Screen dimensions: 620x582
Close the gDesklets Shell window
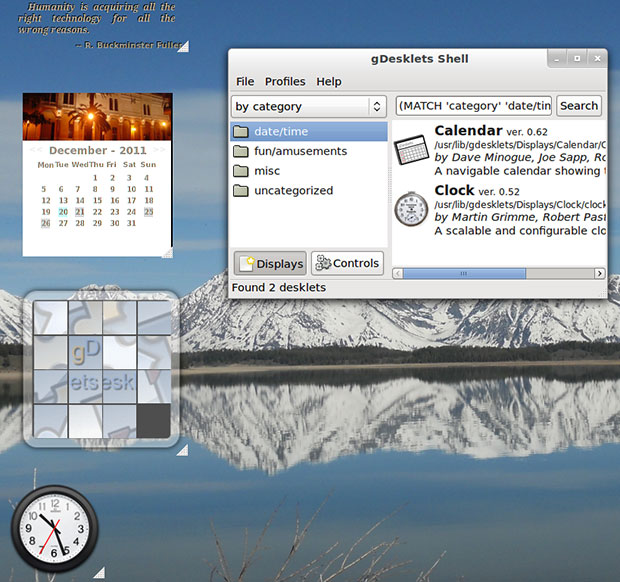[x=597, y=59]
